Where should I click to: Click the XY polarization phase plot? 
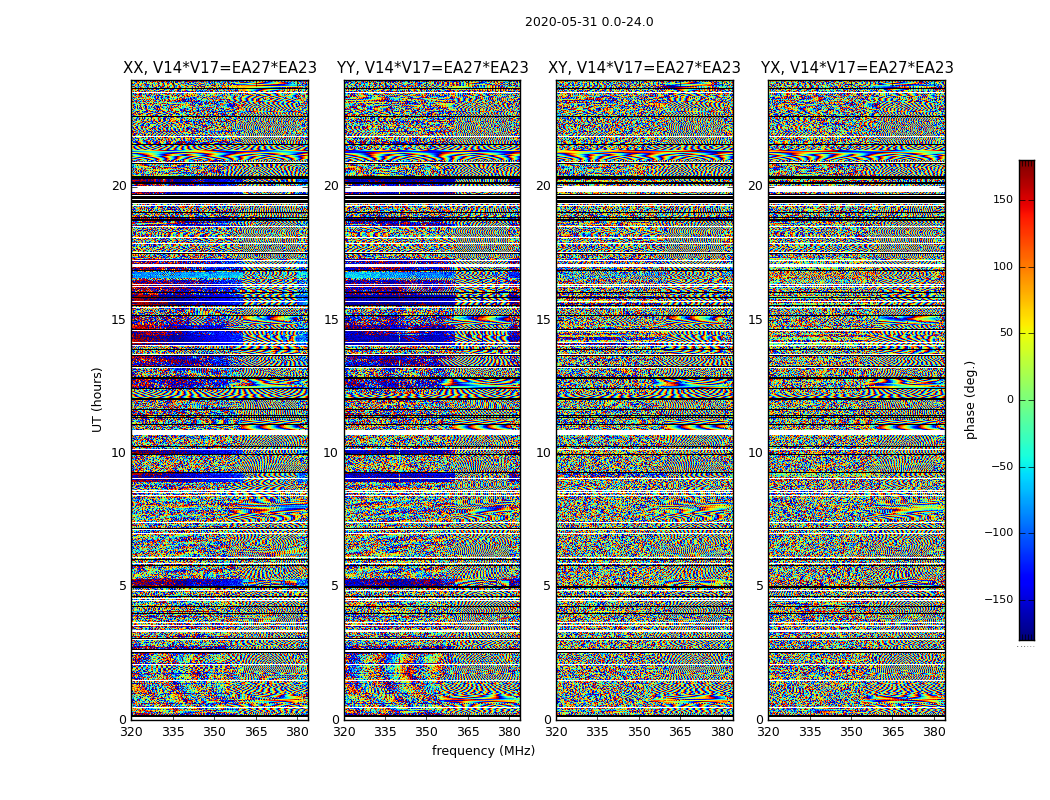tap(645, 400)
